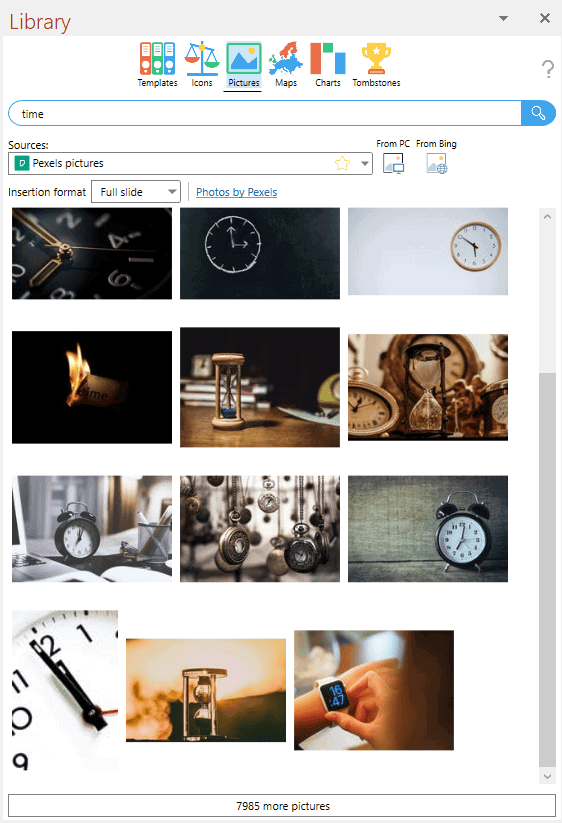The image size is (562, 823).
Task: Search images with From Bing icon
Action: [x=437, y=163]
